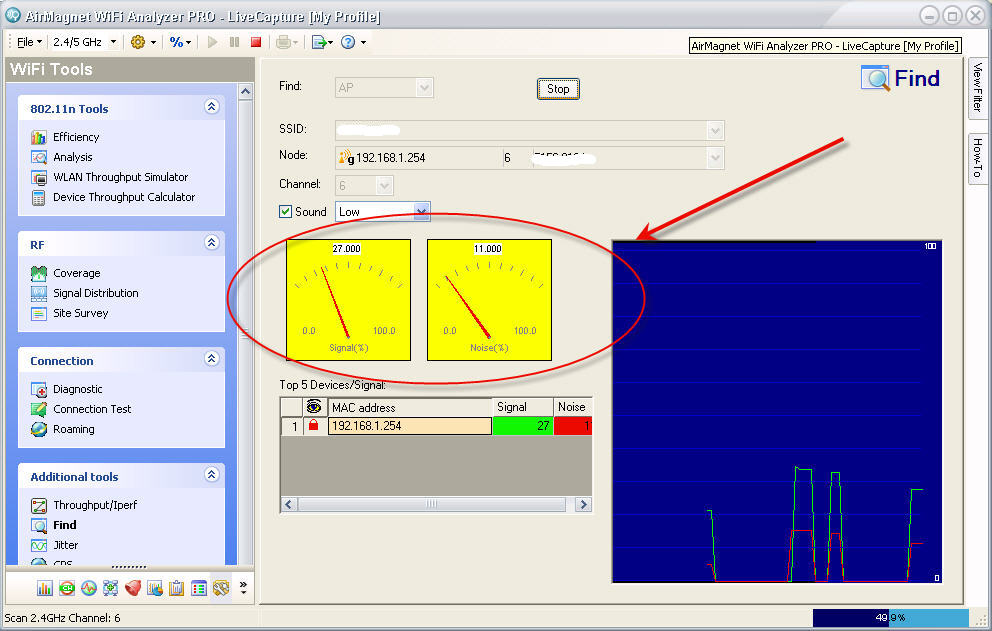The width and height of the screenshot is (992, 631).
Task: Click the percent units icon
Action: tap(176, 42)
